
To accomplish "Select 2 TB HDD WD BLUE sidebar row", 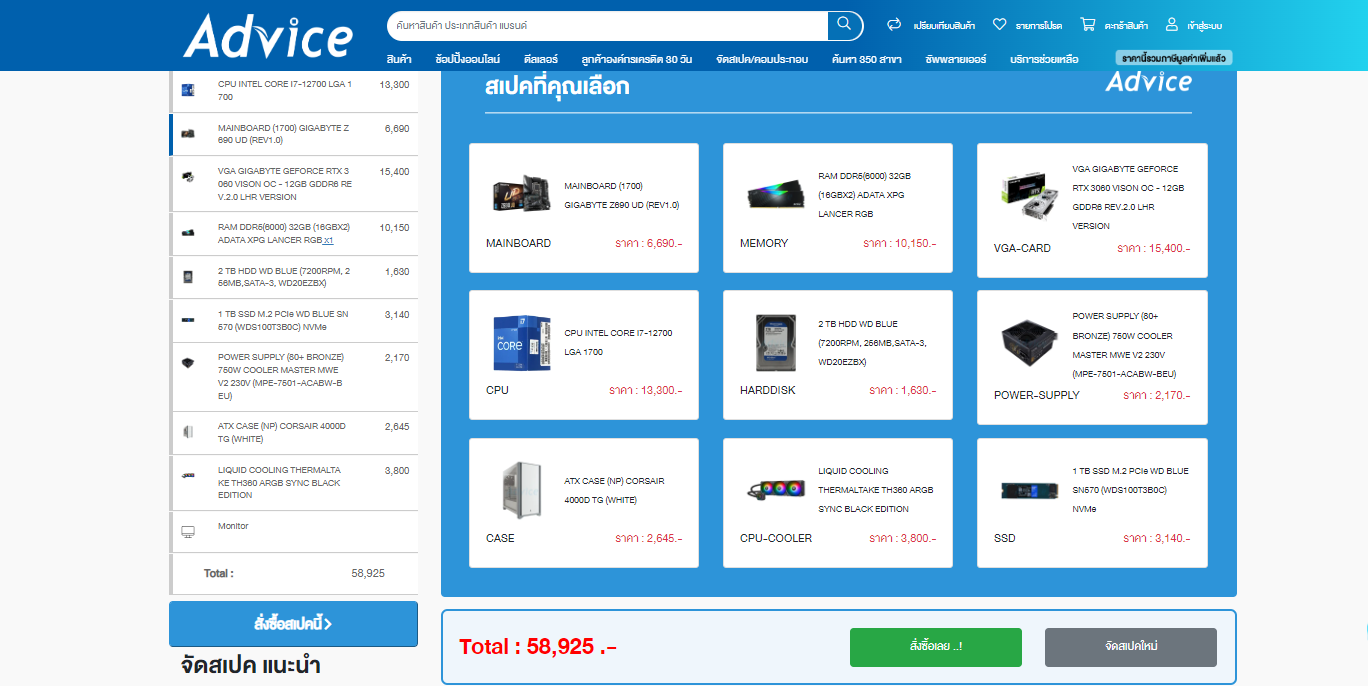I will (294, 277).
